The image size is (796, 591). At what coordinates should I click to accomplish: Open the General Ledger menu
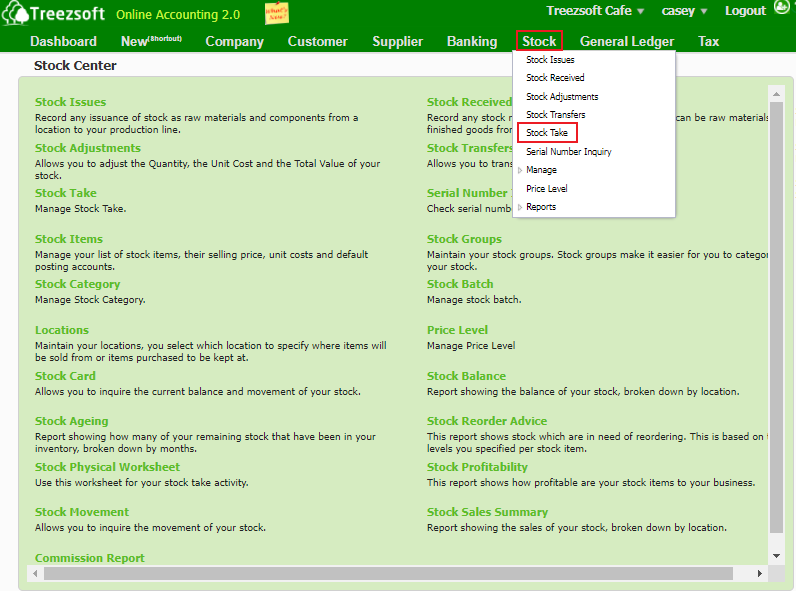pos(626,41)
